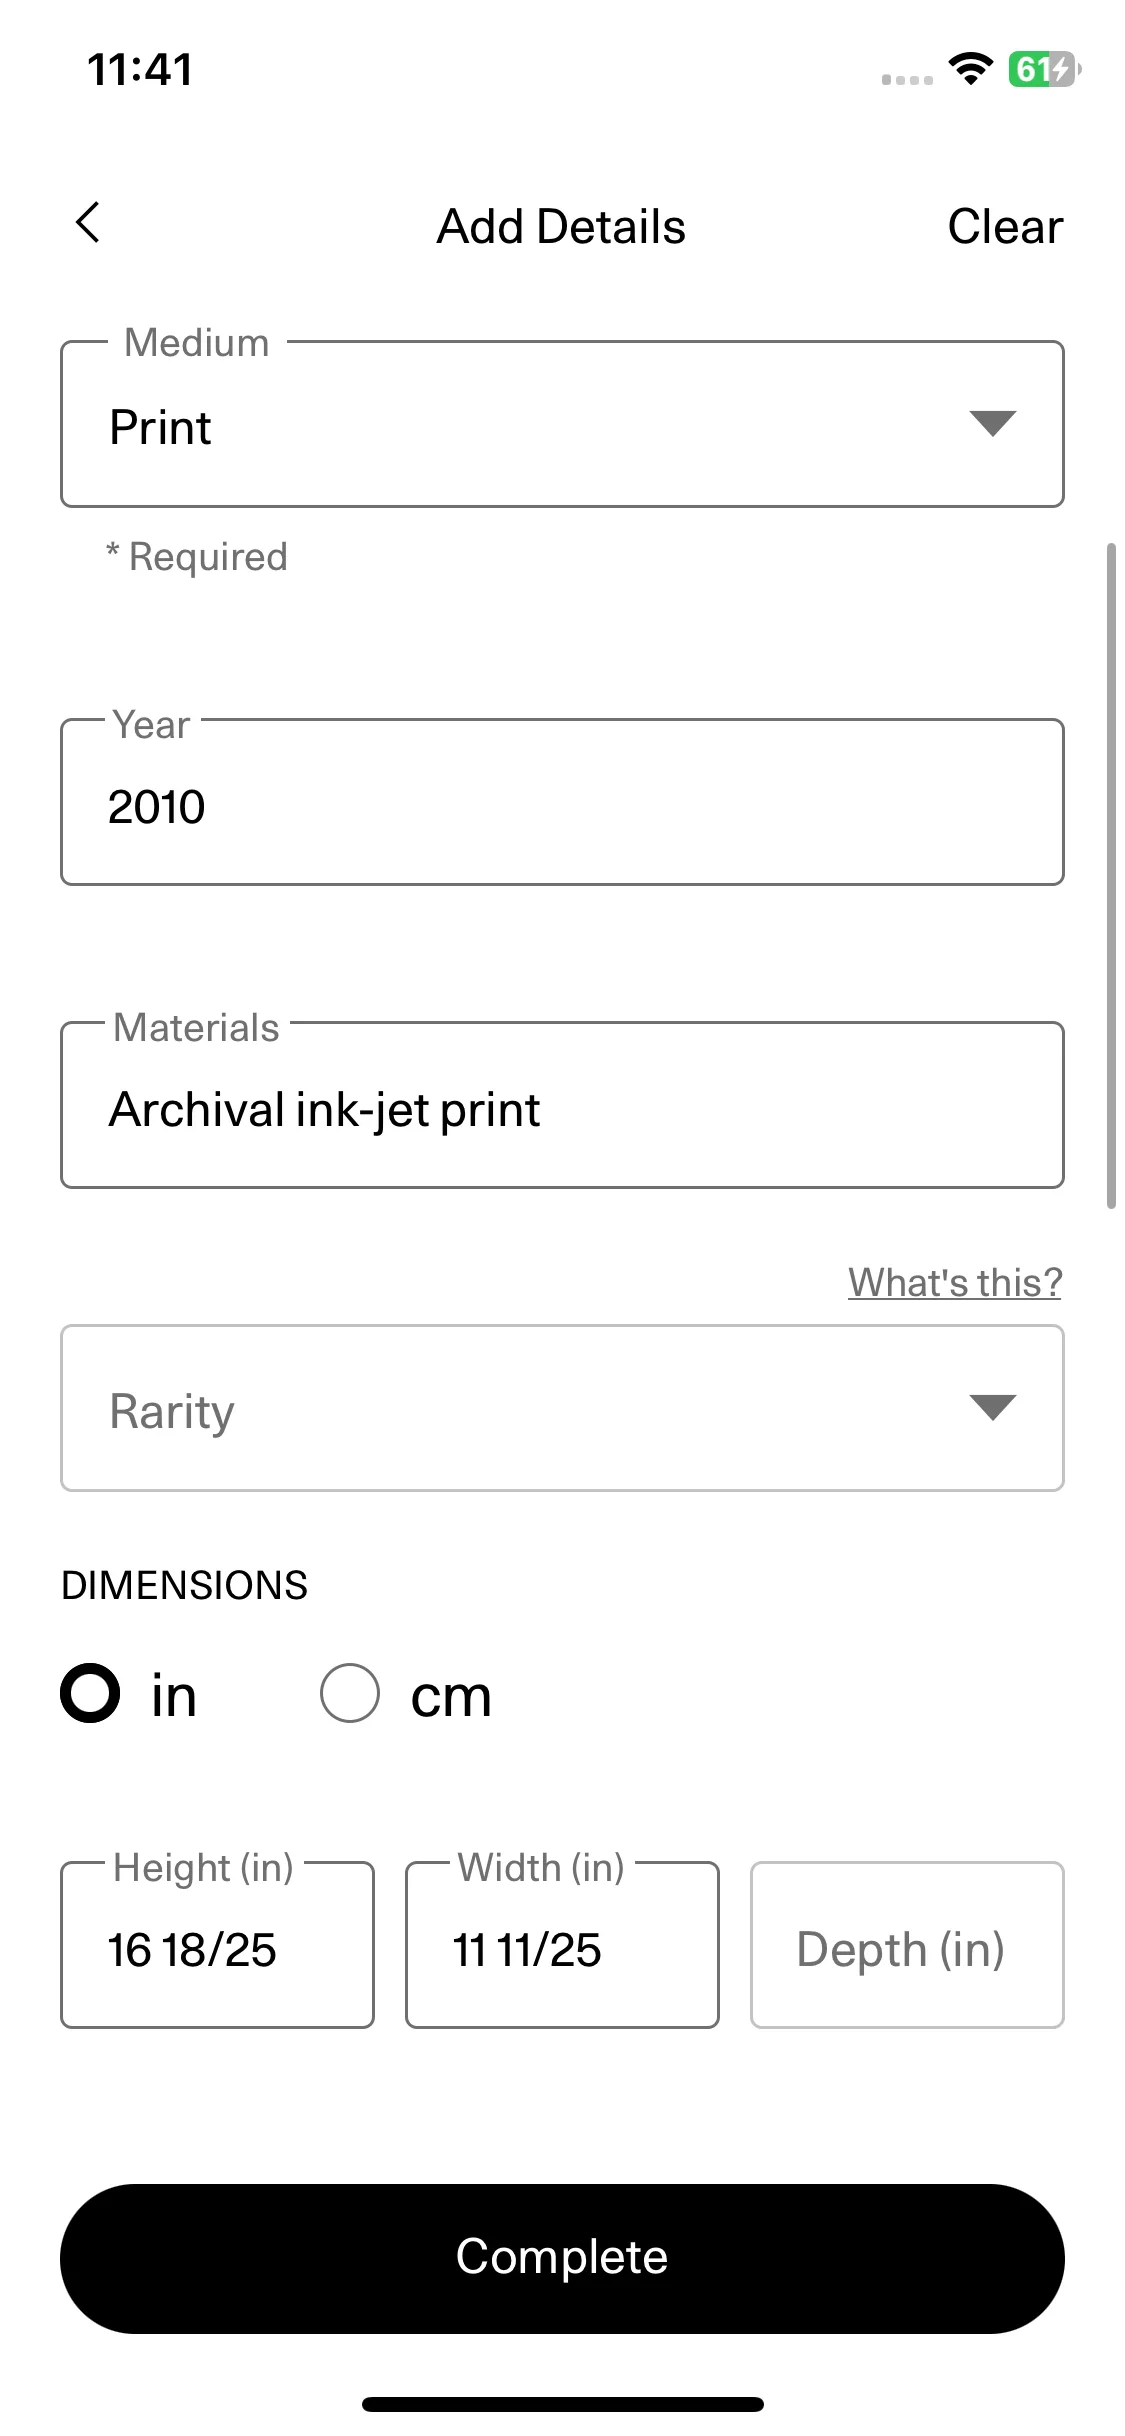Edit the Height (in) field

(217, 1945)
